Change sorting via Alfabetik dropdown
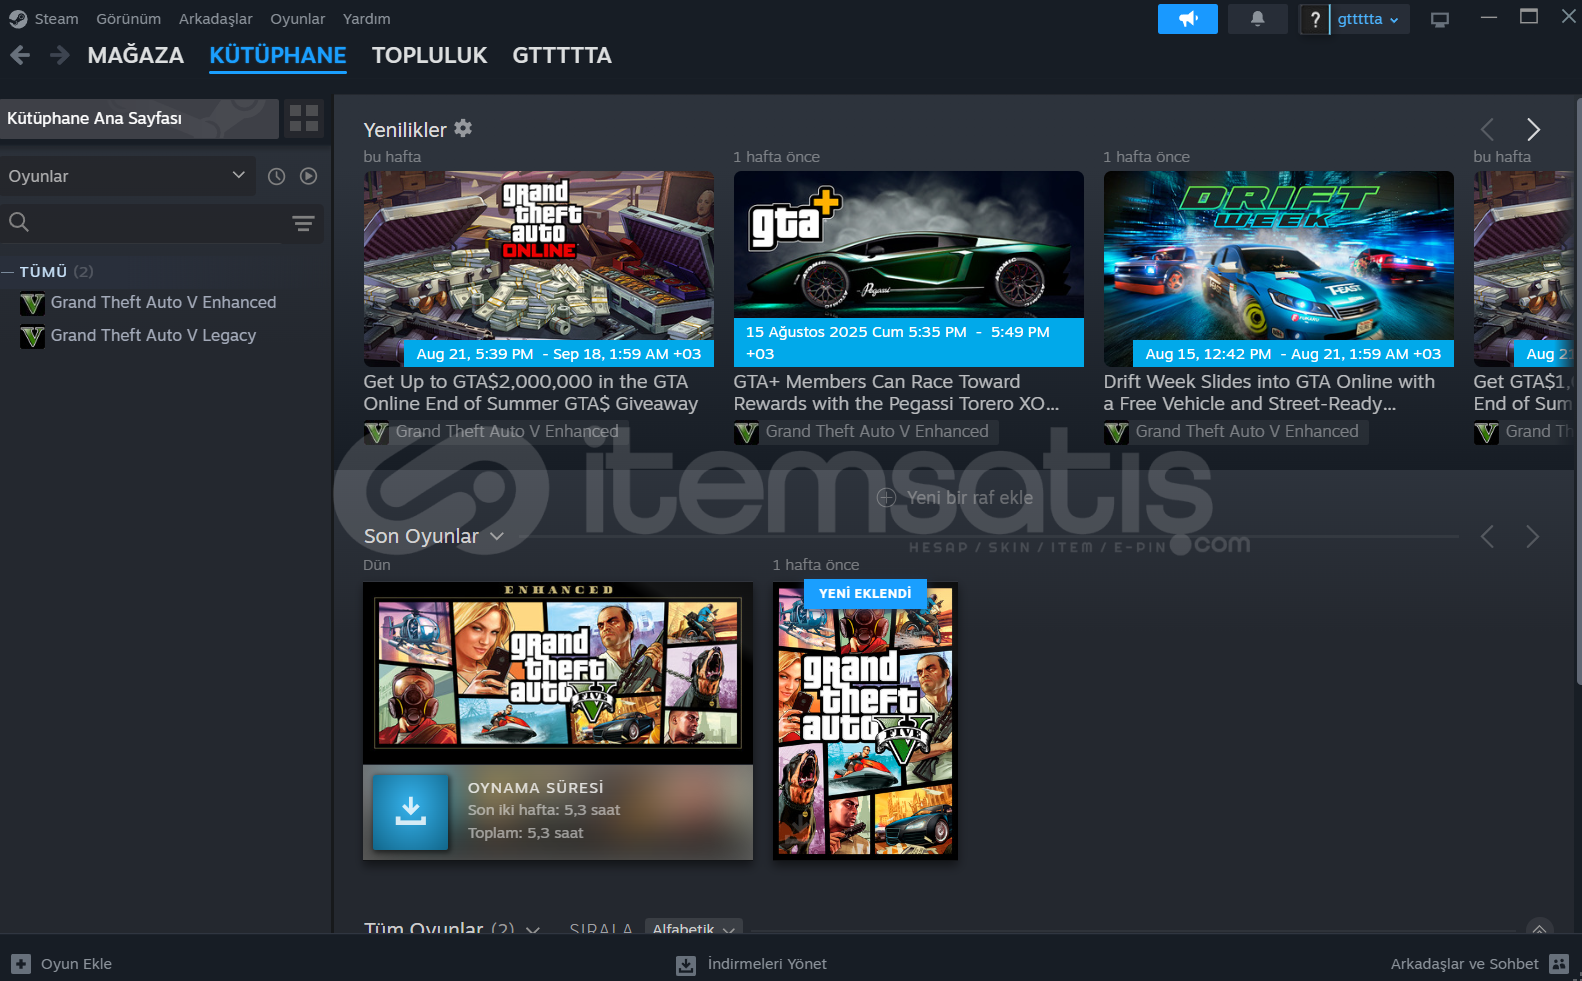 coord(694,927)
